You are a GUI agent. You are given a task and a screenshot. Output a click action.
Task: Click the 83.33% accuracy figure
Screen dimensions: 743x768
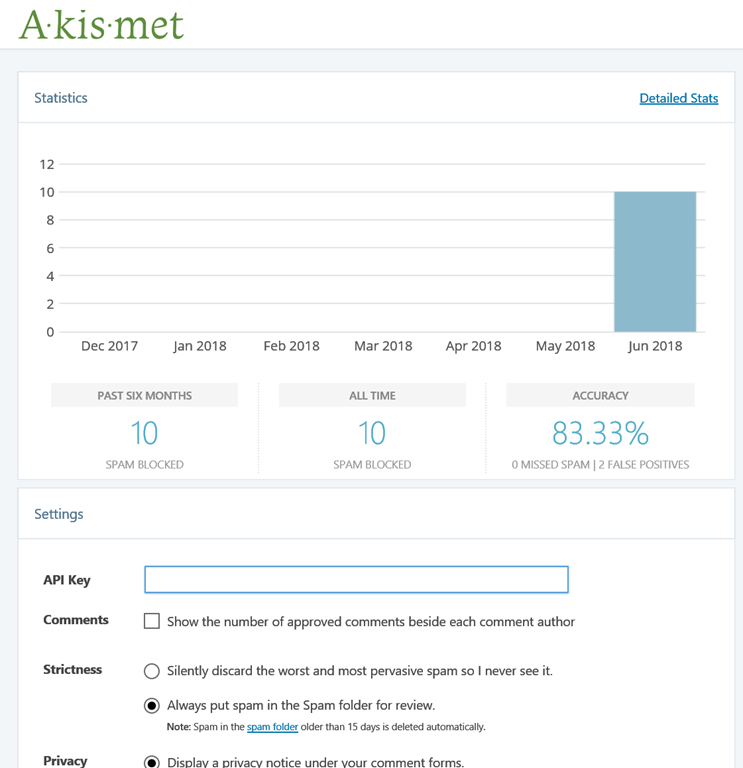[600, 433]
